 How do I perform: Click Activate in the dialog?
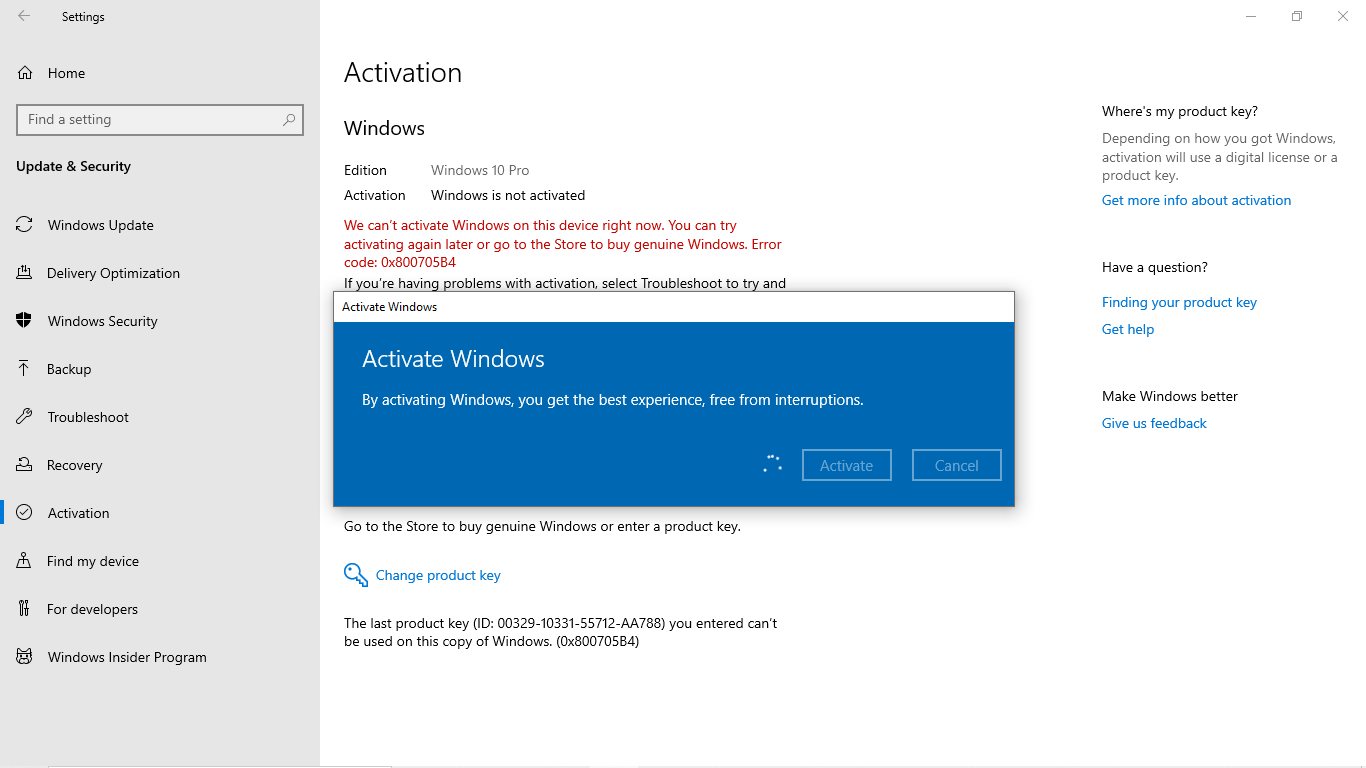847,465
